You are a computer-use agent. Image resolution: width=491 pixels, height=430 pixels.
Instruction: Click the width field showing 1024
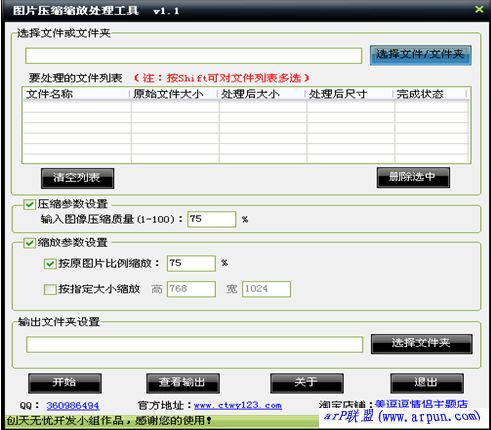(266, 289)
